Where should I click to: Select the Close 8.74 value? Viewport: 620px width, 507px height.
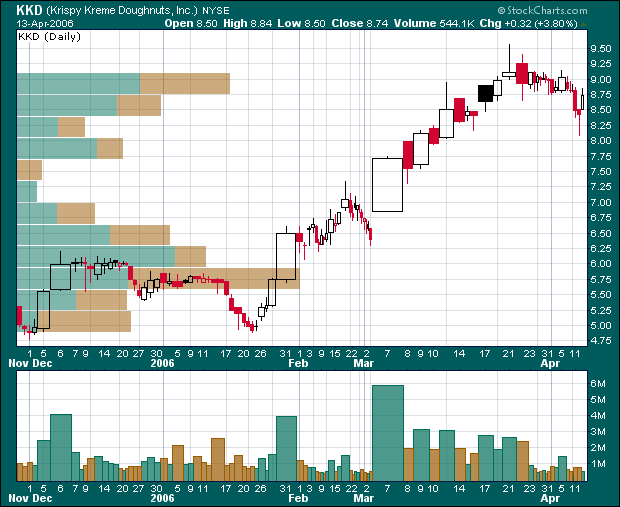point(360,23)
